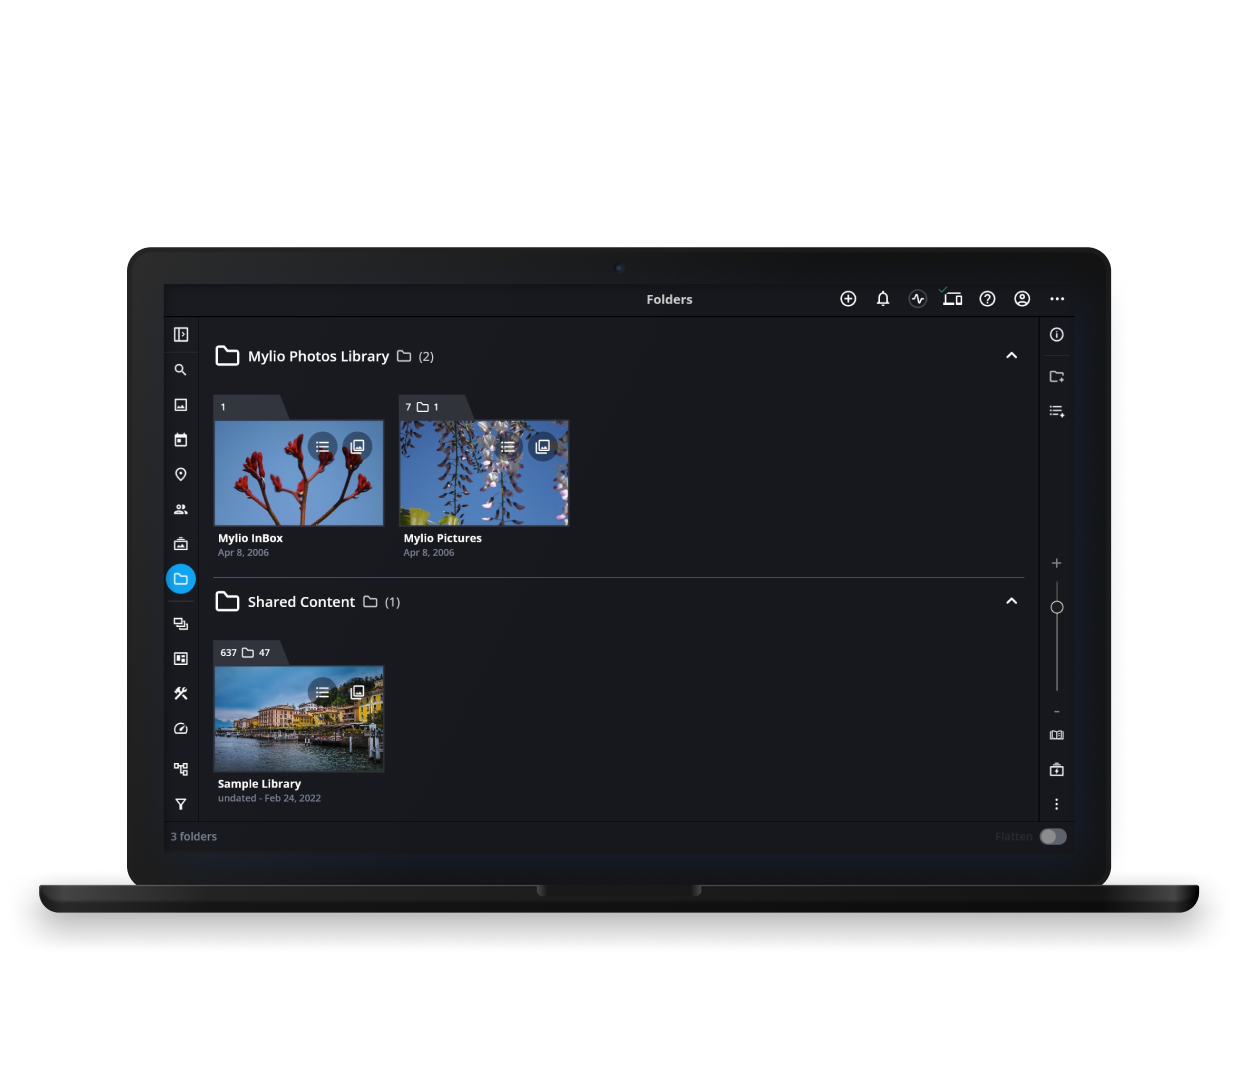The height and width of the screenshot is (1090, 1239).
Task: Click the gallery icon on Mylio Pictures thumbnail
Action: point(543,447)
